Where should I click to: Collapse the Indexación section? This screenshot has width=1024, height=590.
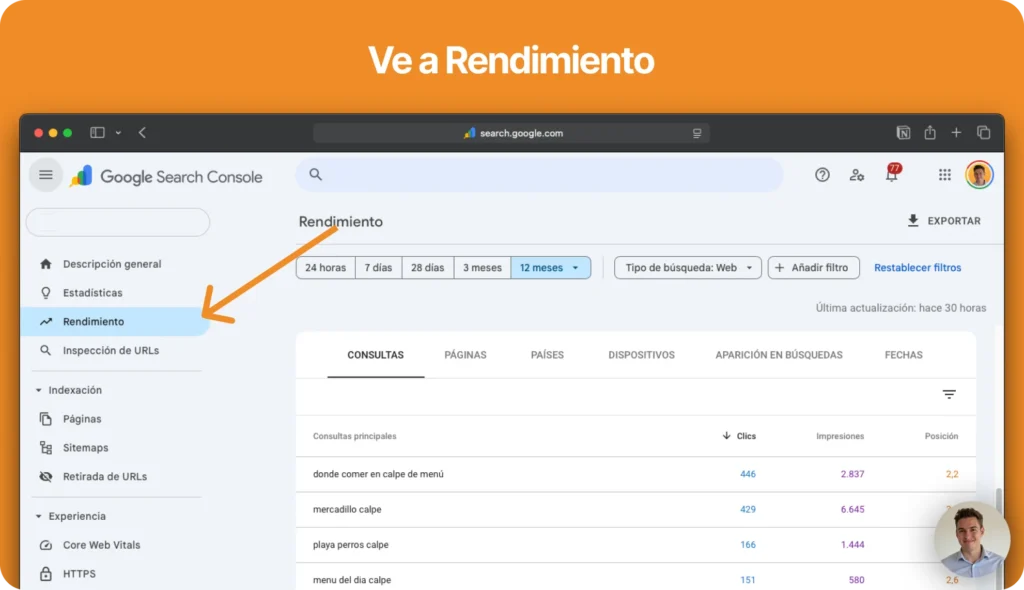39,390
